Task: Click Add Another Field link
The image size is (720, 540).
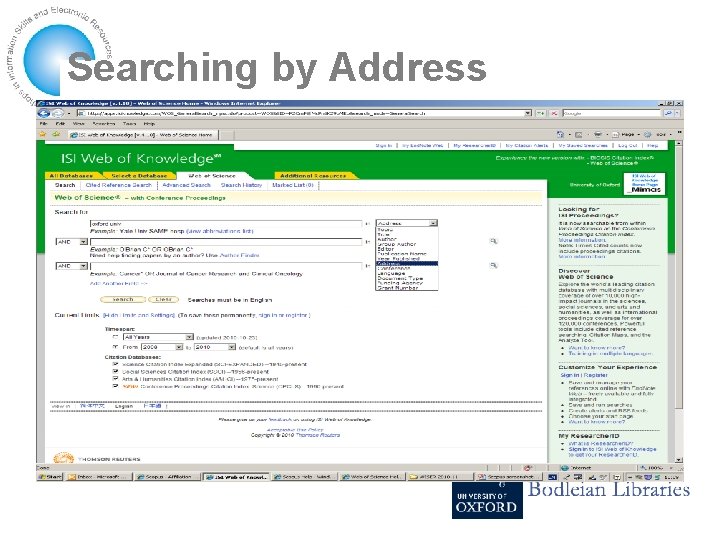Action: [118, 283]
